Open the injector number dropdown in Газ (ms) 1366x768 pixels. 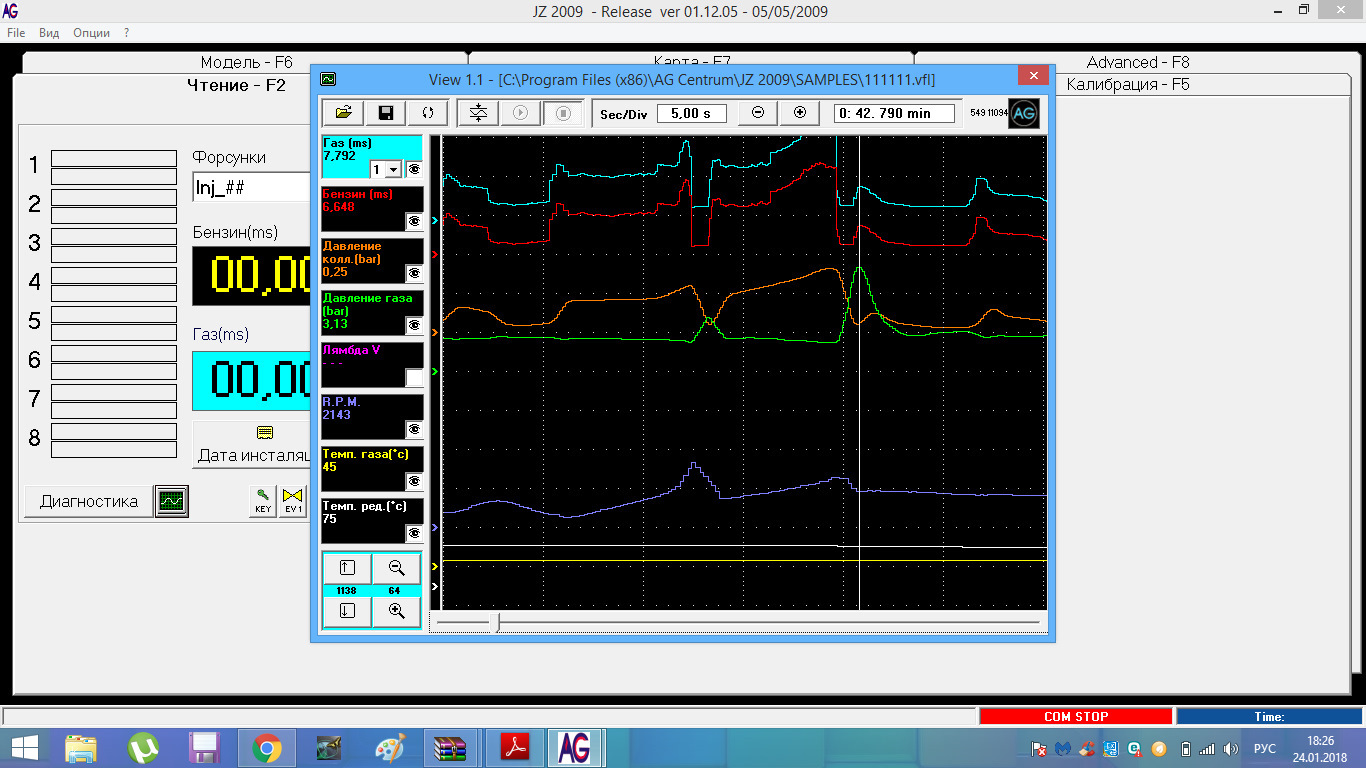(x=394, y=170)
